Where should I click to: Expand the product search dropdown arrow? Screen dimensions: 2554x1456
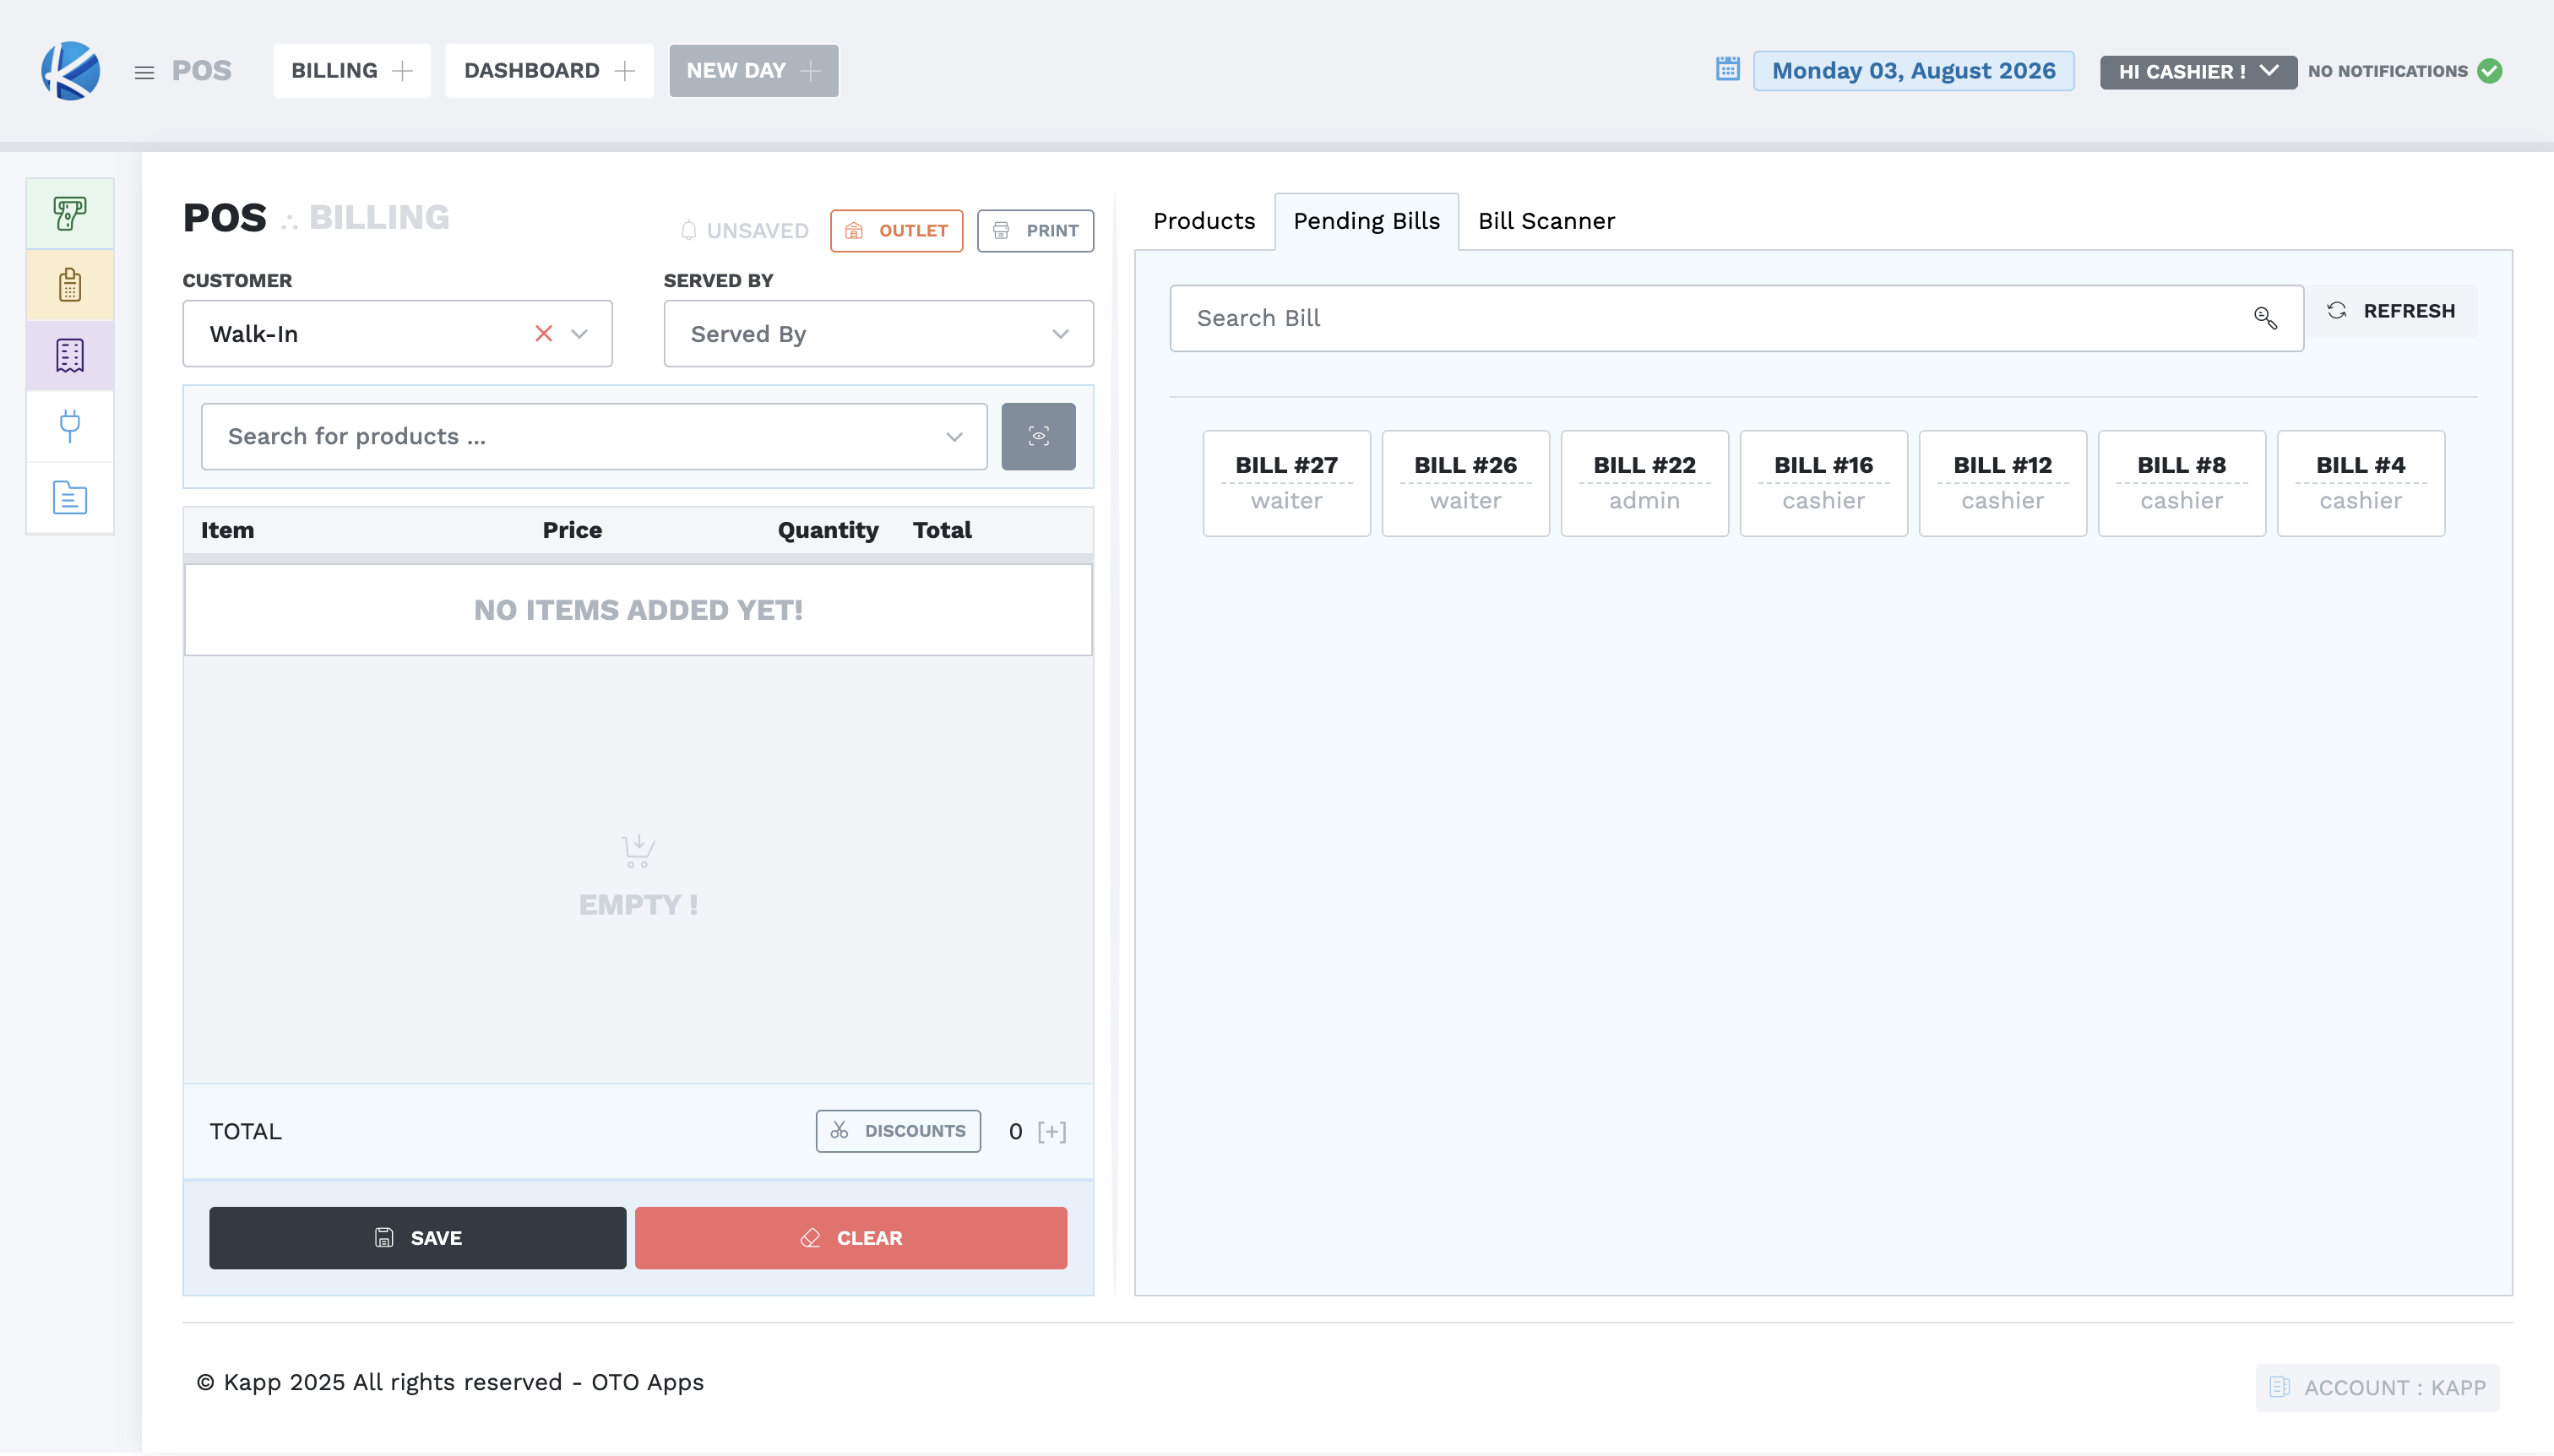click(954, 437)
